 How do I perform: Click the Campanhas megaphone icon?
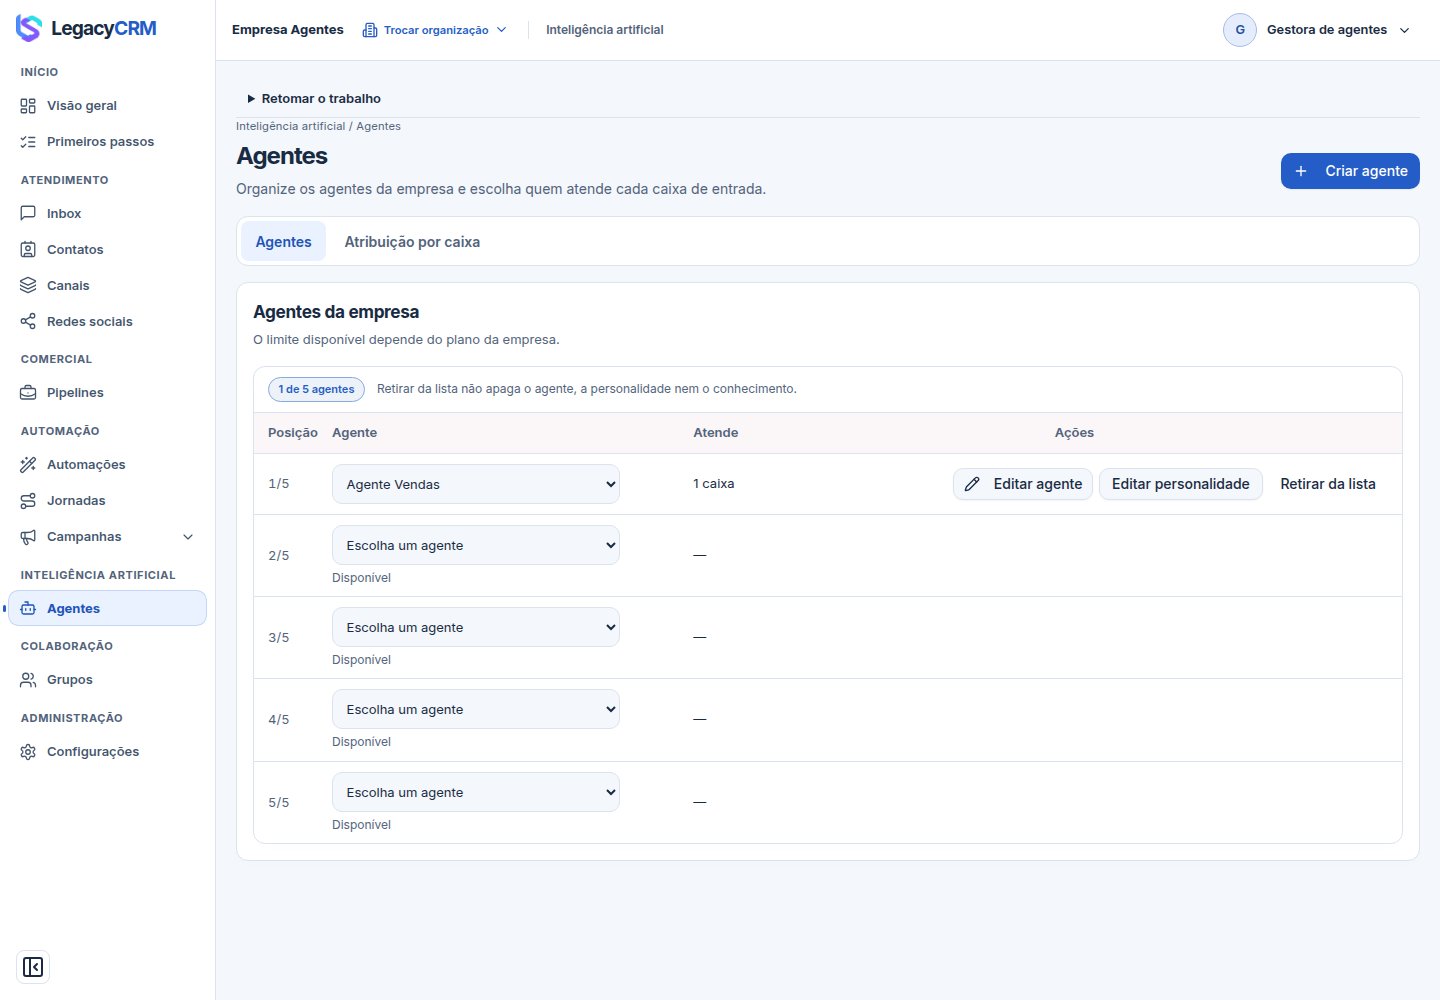coord(28,537)
